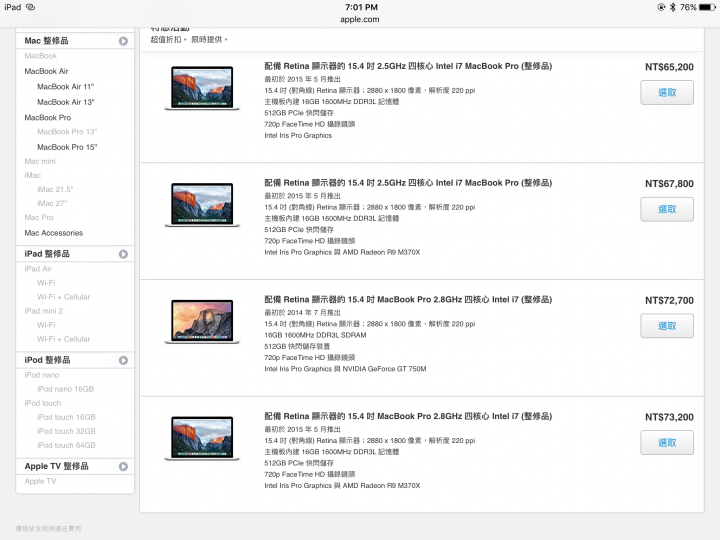Tap the battery indicator icon
The height and width of the screenshot is (540, 720).
click(x=708, y=7)
